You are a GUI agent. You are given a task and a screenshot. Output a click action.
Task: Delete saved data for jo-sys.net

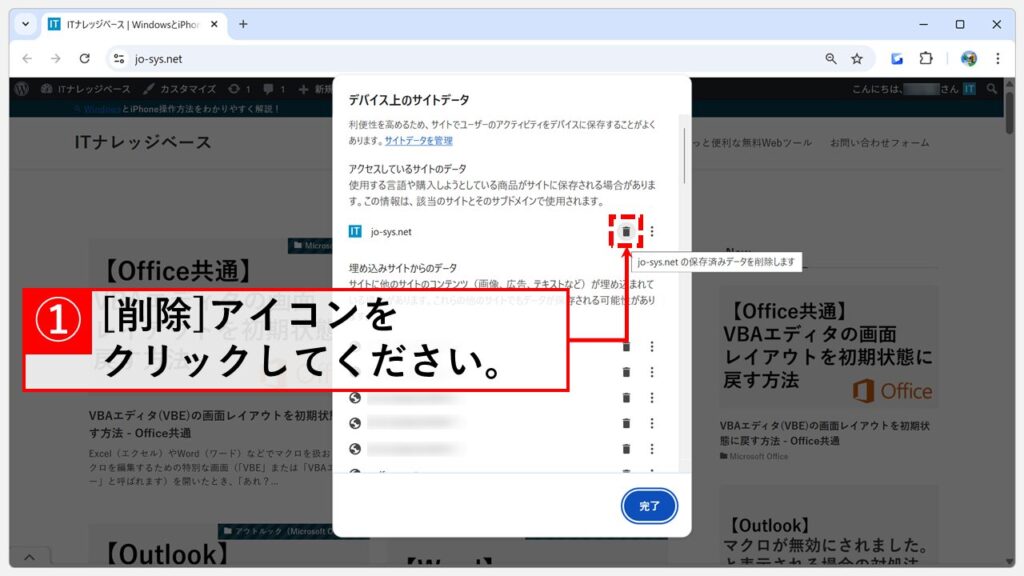(x=626, y=231)
